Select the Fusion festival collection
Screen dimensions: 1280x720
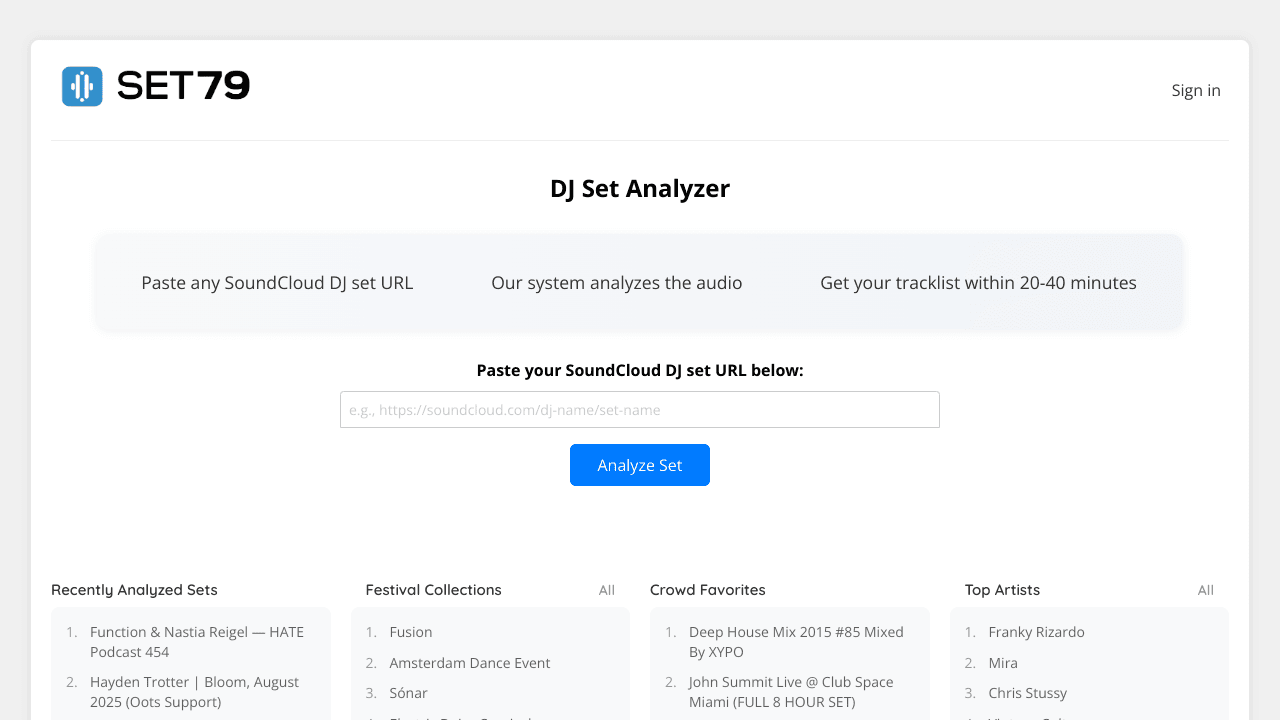click(x=411, y=632)
